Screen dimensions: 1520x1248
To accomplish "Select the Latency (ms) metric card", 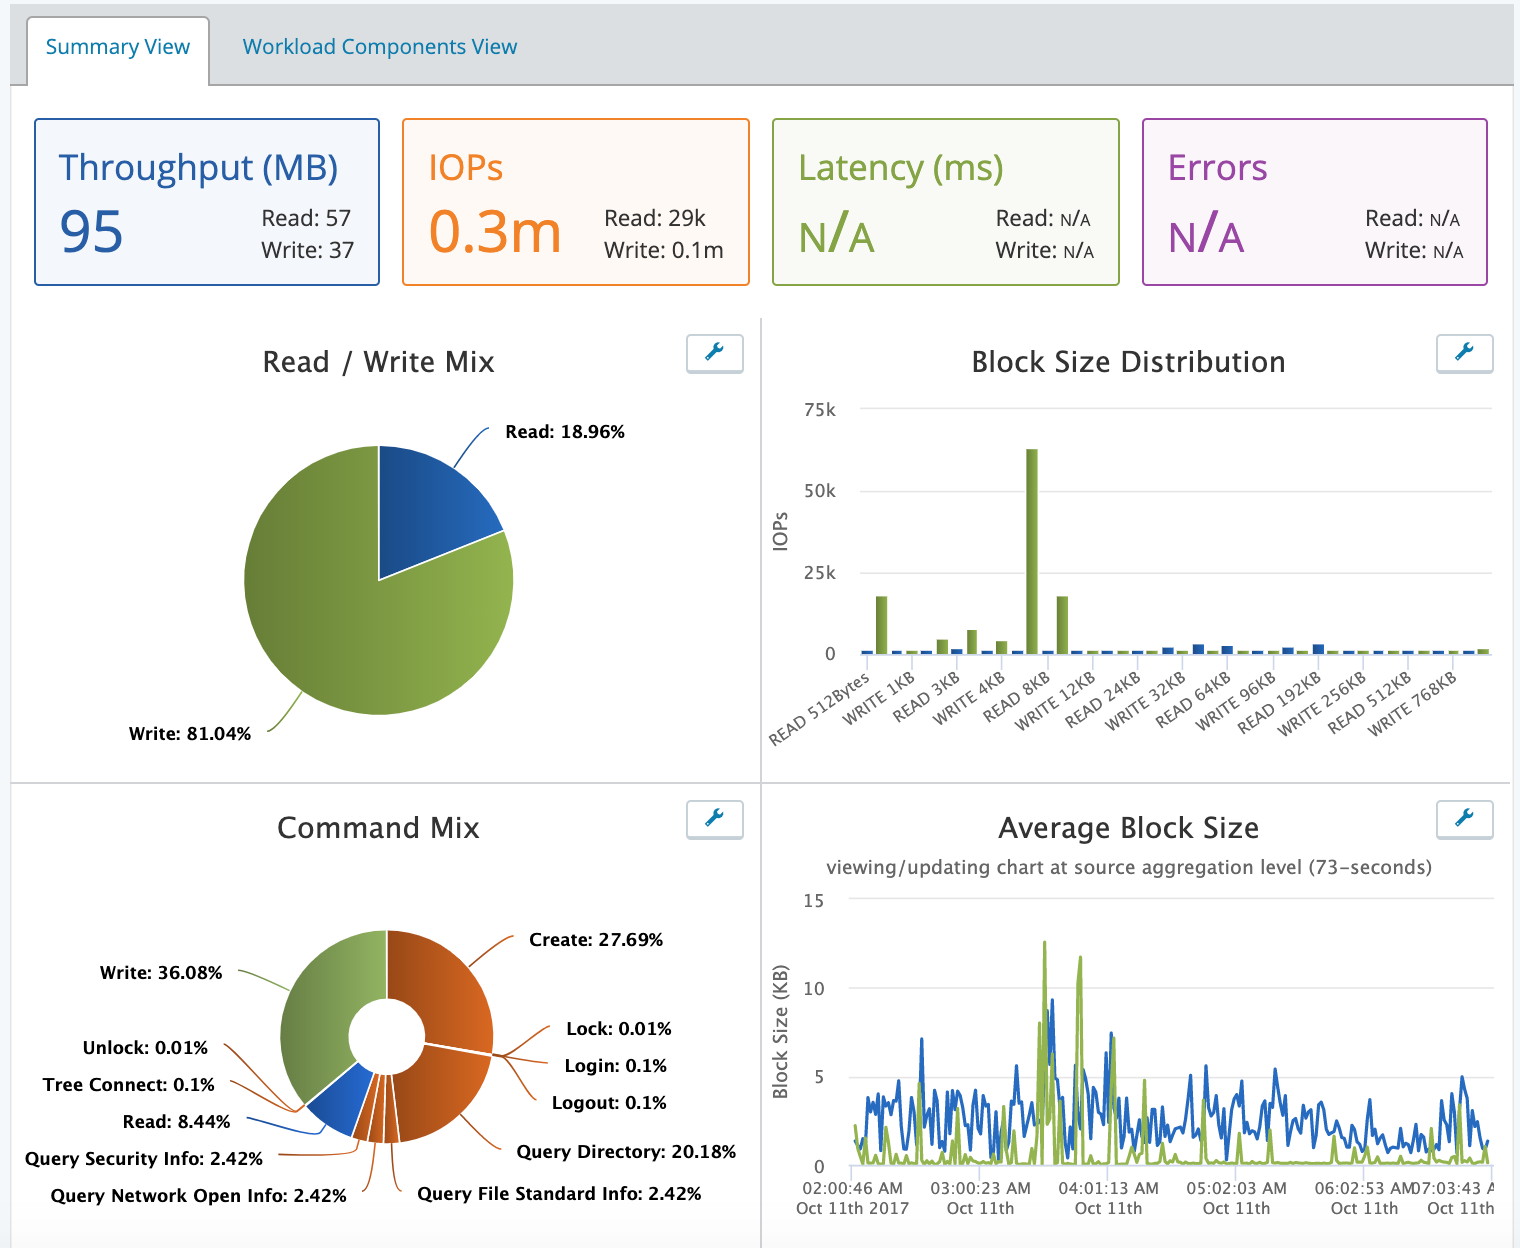I will point(945,202).
